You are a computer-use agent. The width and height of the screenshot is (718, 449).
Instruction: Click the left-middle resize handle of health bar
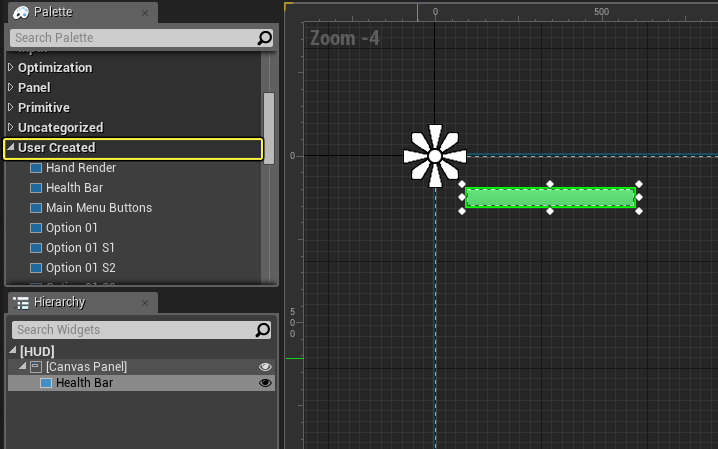(462, 197)
